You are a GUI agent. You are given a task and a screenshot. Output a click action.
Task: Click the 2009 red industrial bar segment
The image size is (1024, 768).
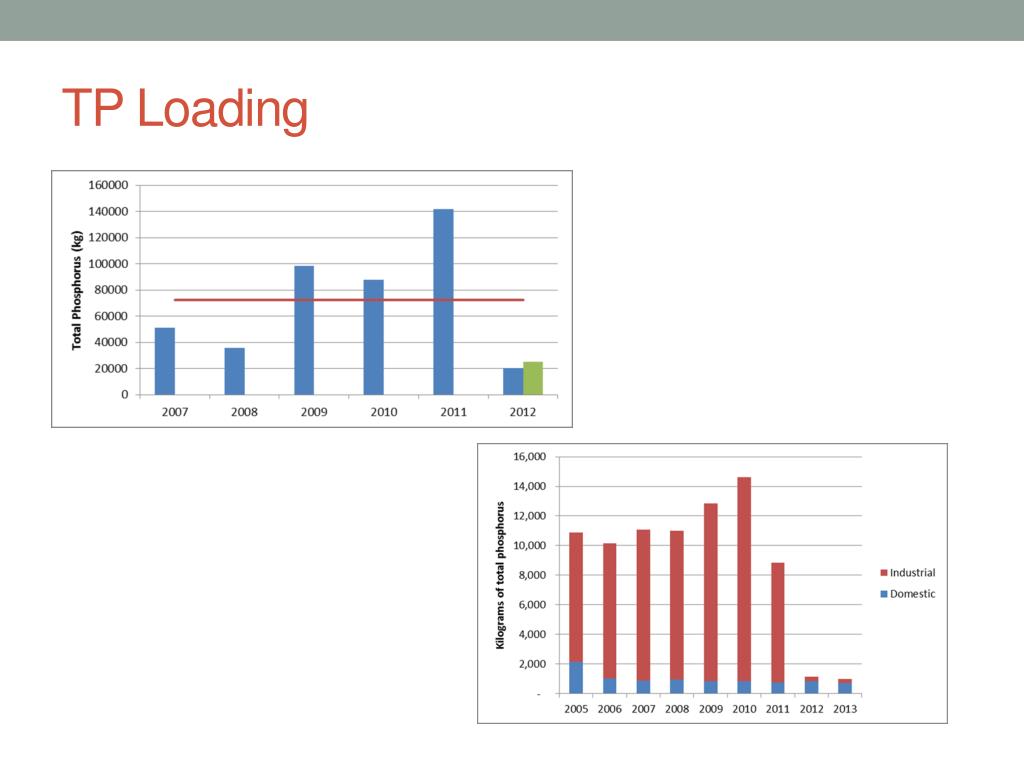711,592
